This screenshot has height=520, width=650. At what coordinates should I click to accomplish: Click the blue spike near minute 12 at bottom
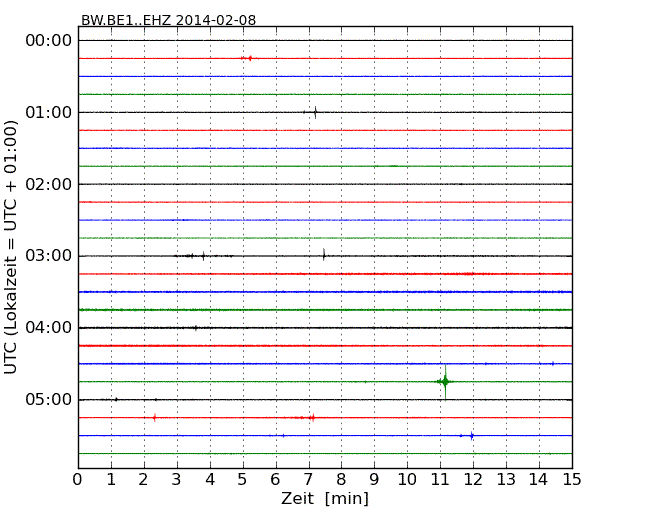[471, 435]
